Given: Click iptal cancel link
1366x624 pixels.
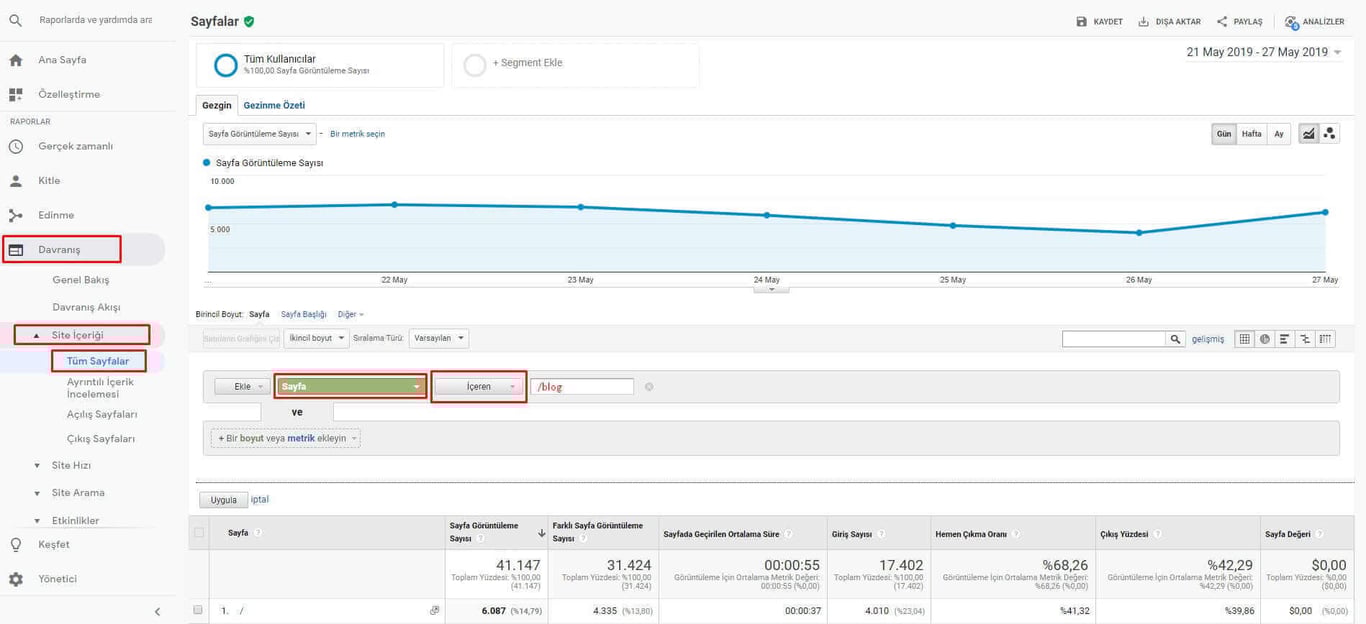Looking at the screenshot, I should click(x=260, y=499).
